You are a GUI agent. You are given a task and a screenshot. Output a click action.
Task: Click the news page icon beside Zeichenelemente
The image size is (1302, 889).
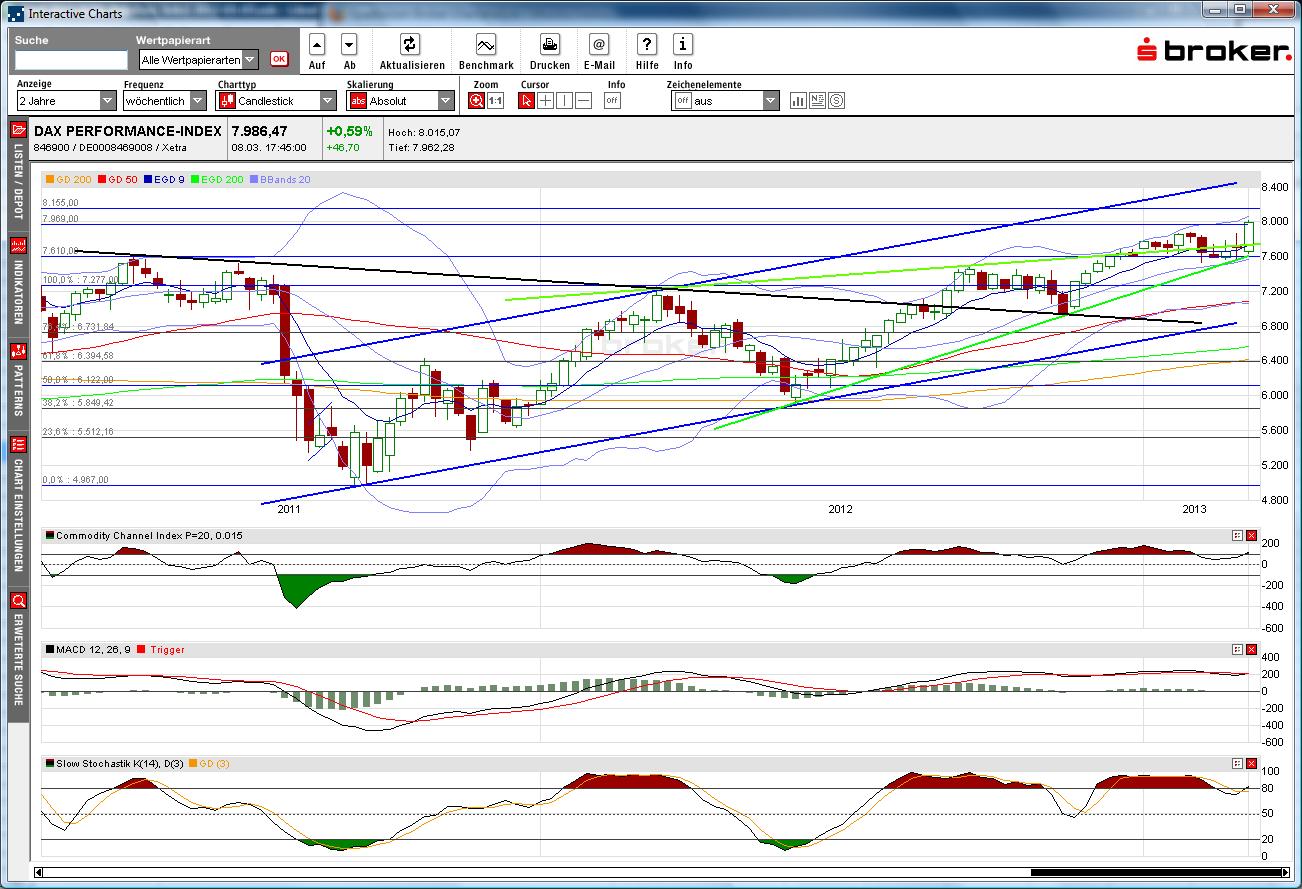pyautogui.click(x=818, y=100)
